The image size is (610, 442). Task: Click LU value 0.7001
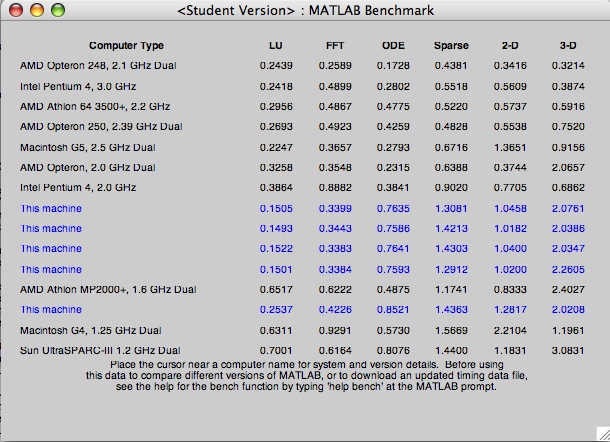[x=276, y=351]
